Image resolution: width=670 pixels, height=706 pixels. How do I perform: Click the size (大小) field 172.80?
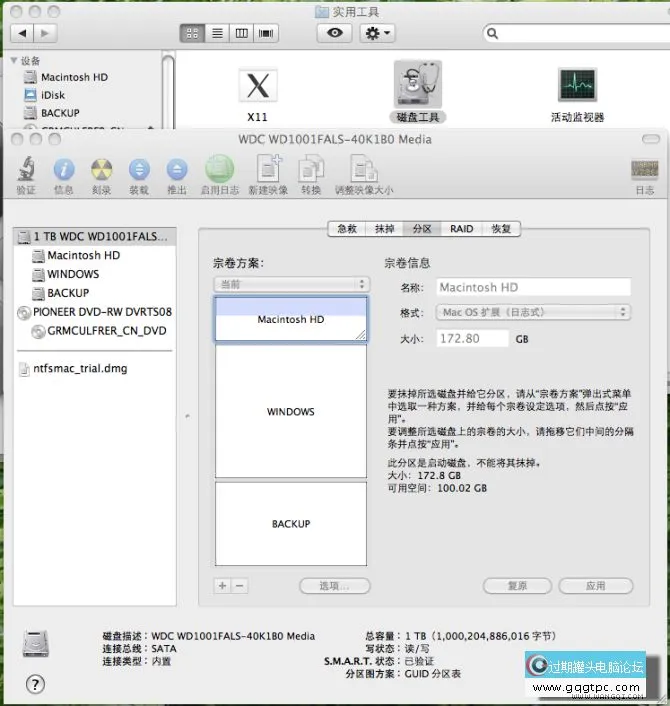click(x=472, y=339)
